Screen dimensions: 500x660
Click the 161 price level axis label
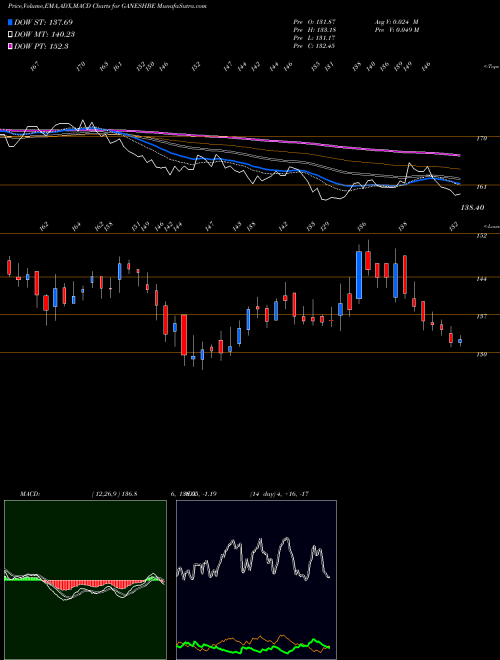(482, 187)
